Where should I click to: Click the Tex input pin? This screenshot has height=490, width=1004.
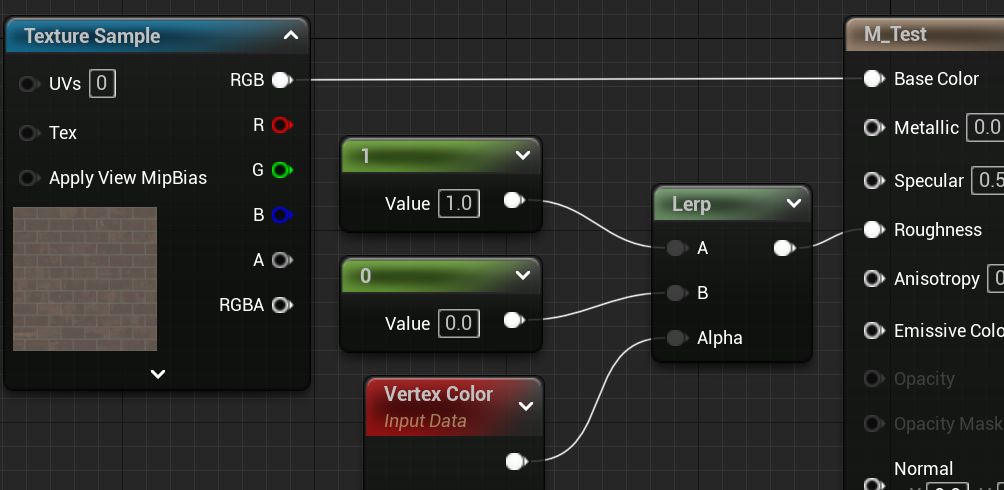28,133
